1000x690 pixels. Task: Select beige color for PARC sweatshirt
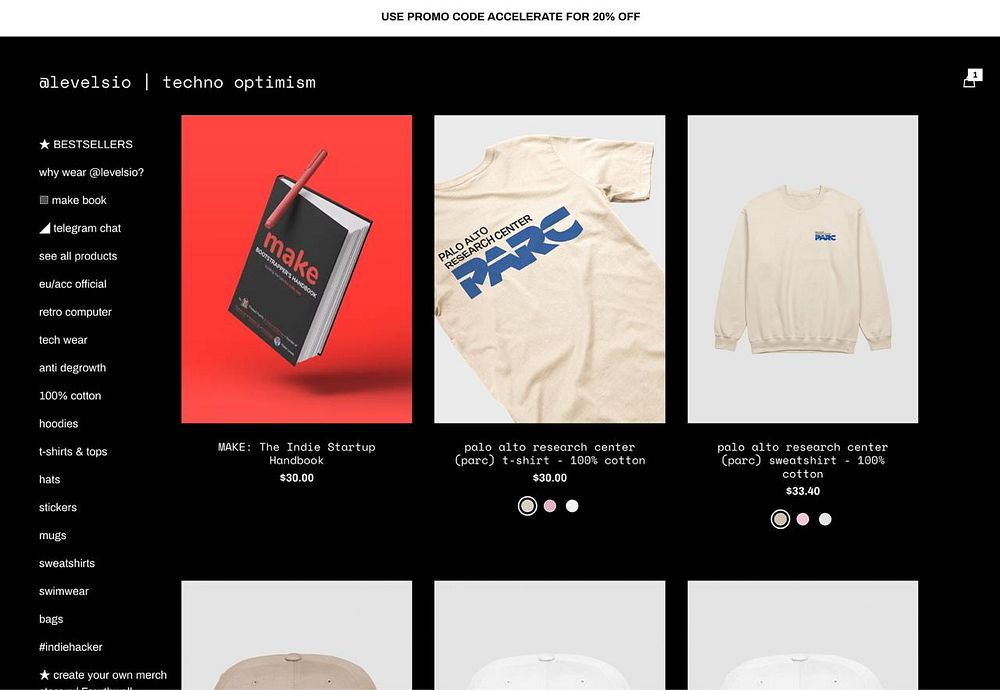coord(781,520)
